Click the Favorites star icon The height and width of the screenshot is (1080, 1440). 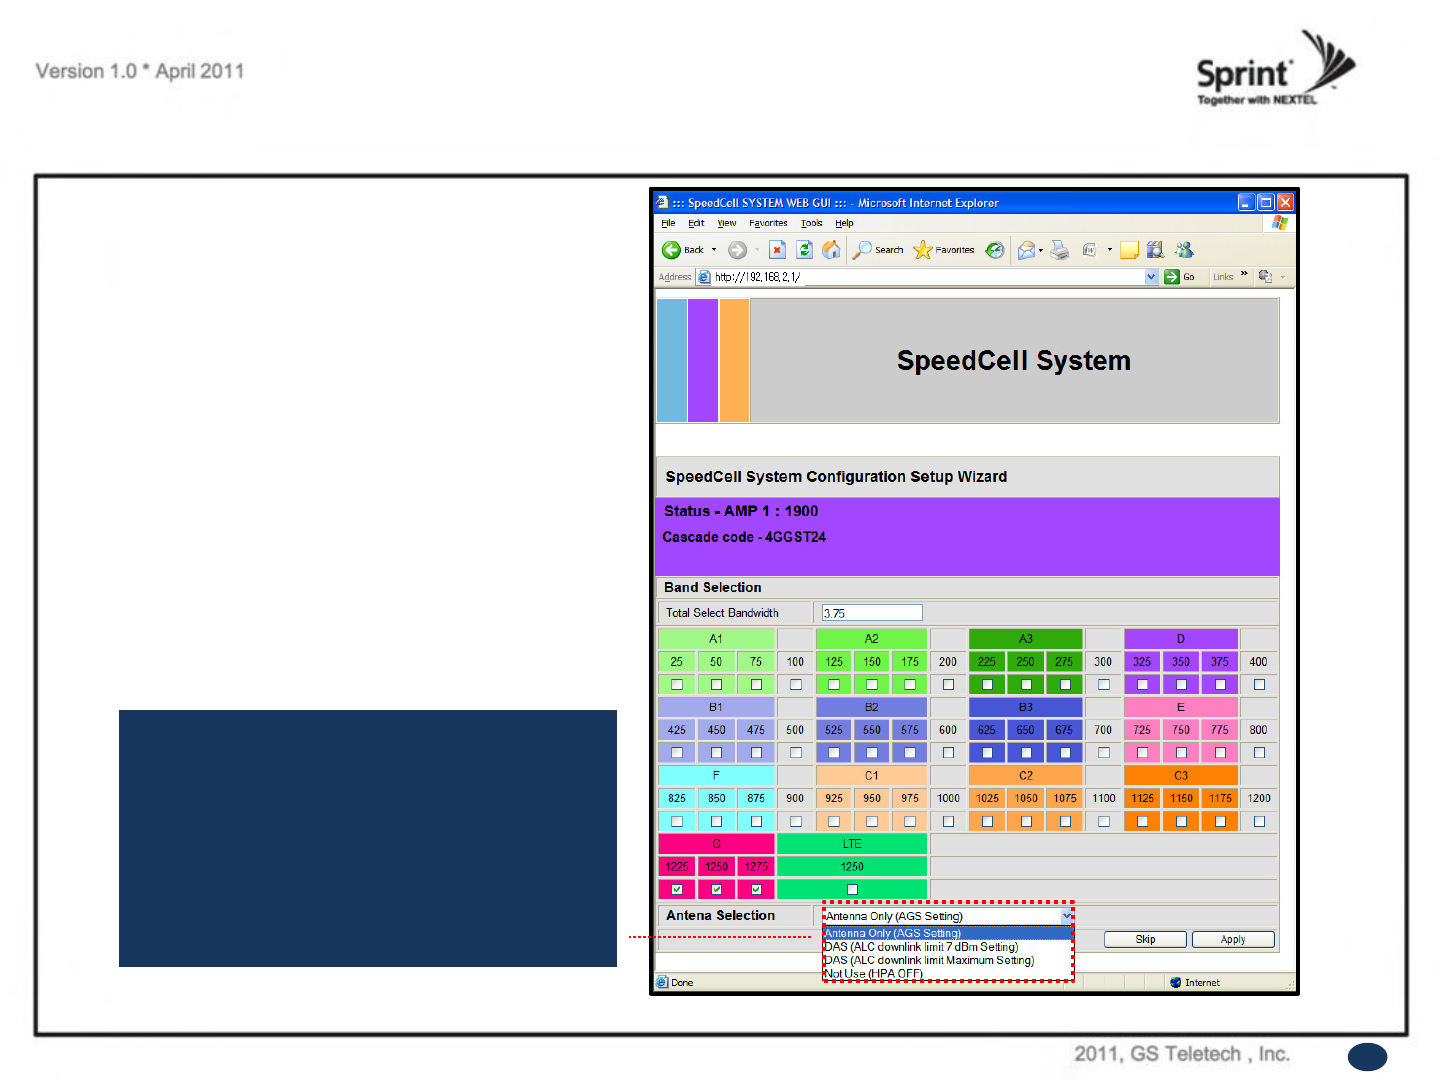[x=923, y=250]
